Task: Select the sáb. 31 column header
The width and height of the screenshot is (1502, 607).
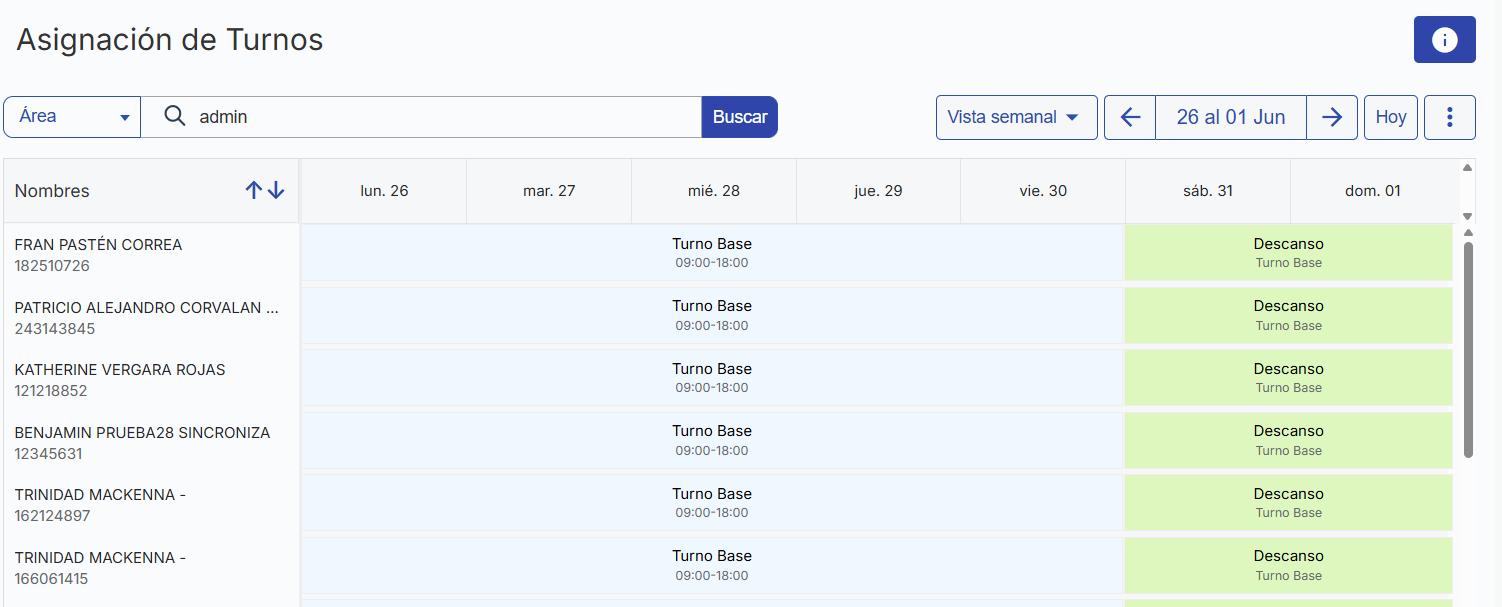Action: point(1207,191)
